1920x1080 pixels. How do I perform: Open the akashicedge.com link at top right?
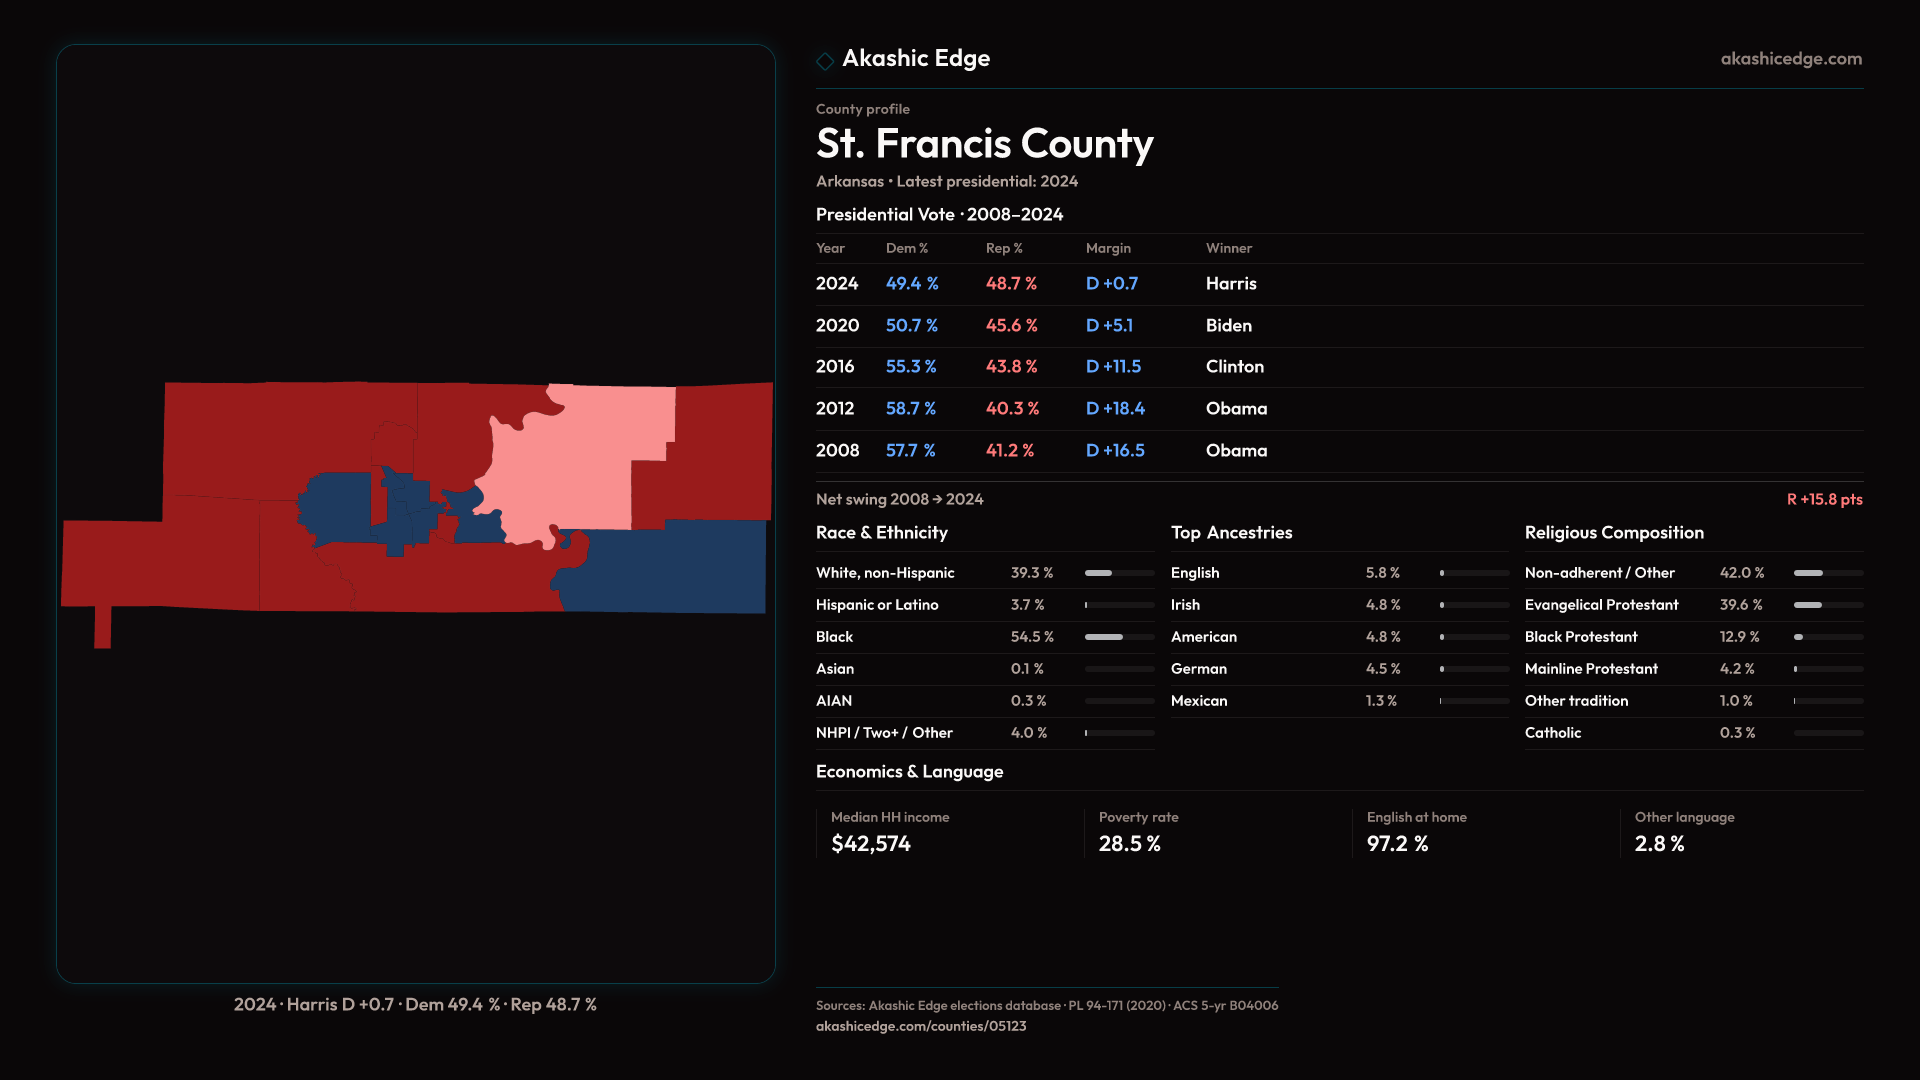(x=1791, y=59)
